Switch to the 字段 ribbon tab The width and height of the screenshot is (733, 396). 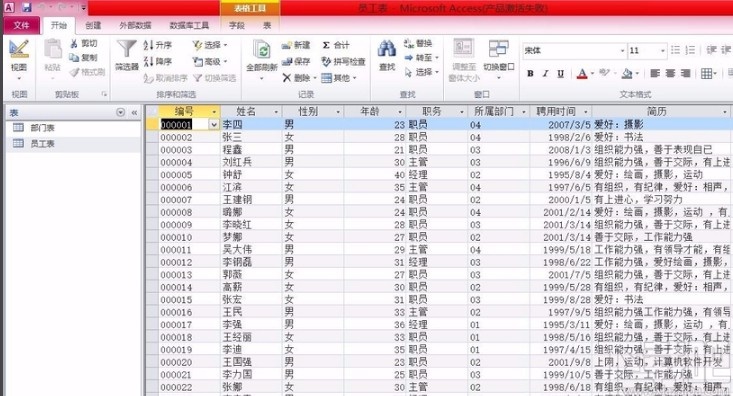point(237,25)
